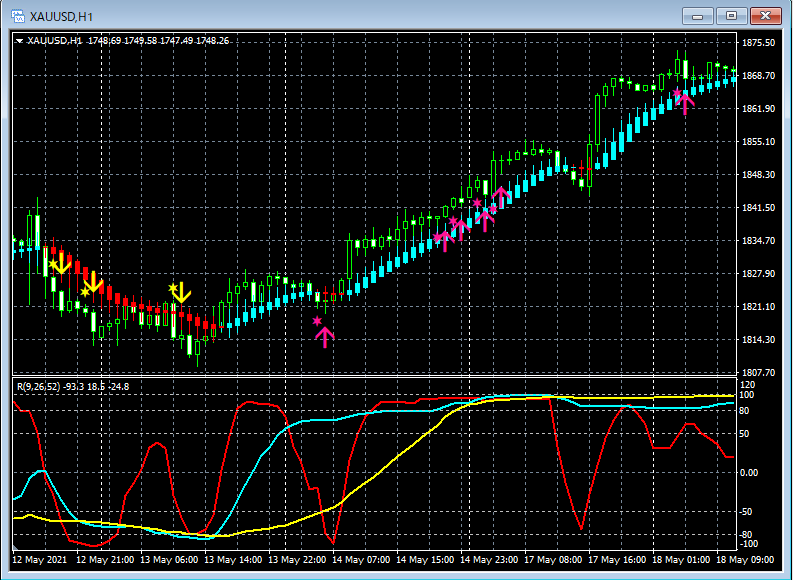Click the window title text XAUUSD,H1
The width and height of the screenshot is (794, 580).
pyautogui.click(x=61, y=17)
